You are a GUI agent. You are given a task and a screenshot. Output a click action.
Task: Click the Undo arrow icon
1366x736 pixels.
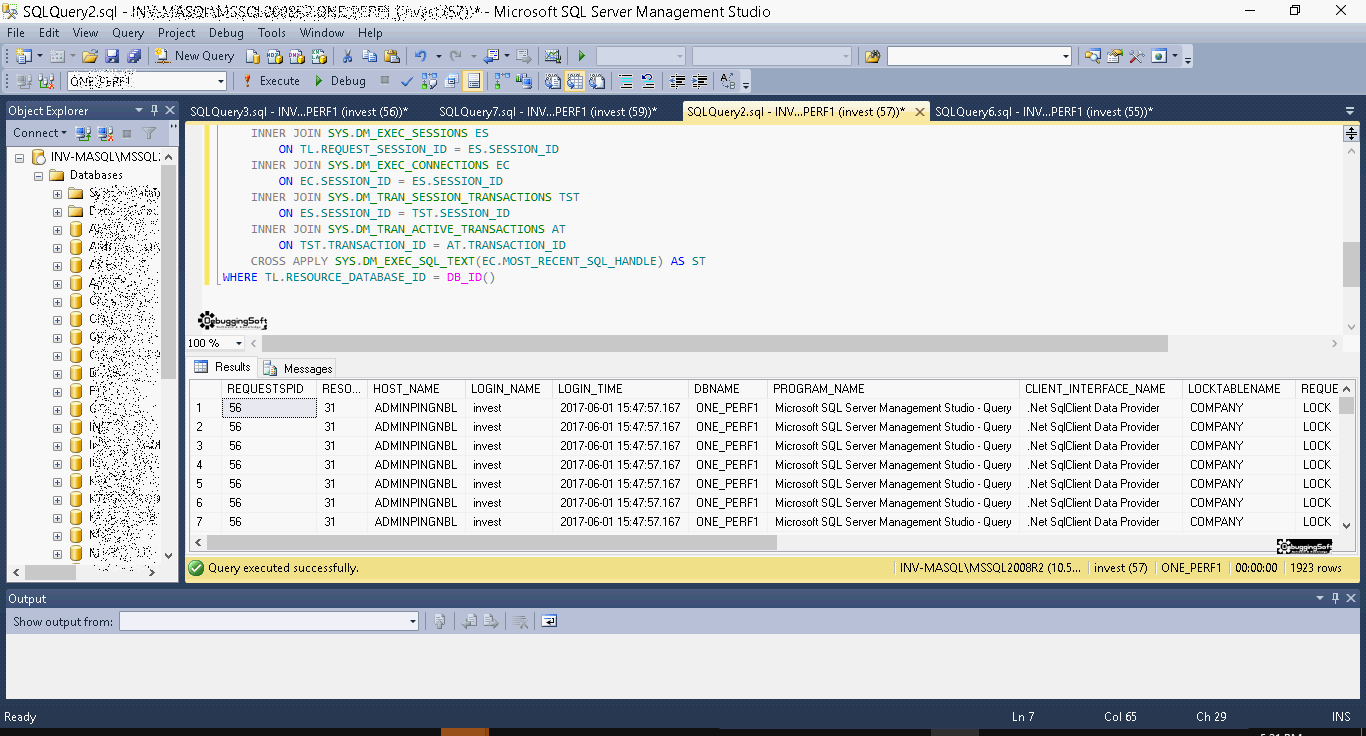point(421,56)
